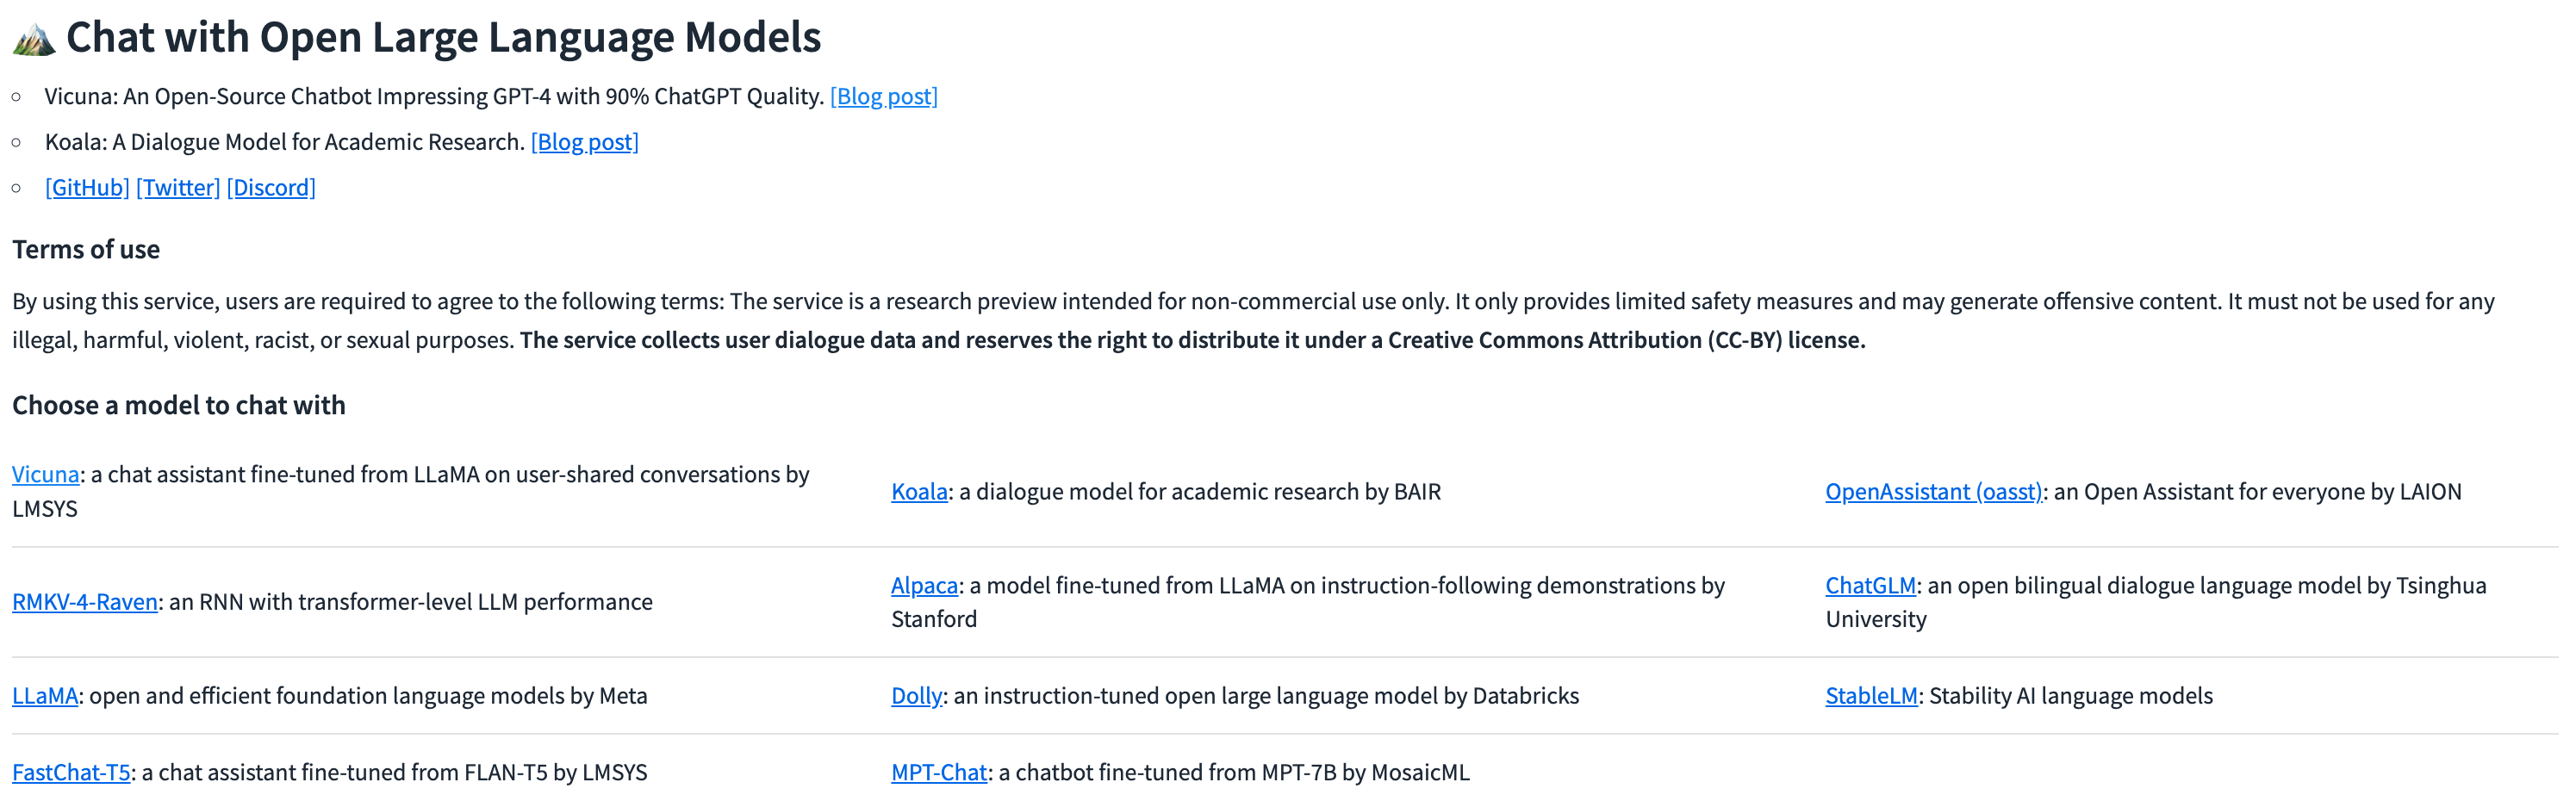Click the LLaMA model link
The image size is (2576, 801).
pyautogui.click(x=44, y=696)
